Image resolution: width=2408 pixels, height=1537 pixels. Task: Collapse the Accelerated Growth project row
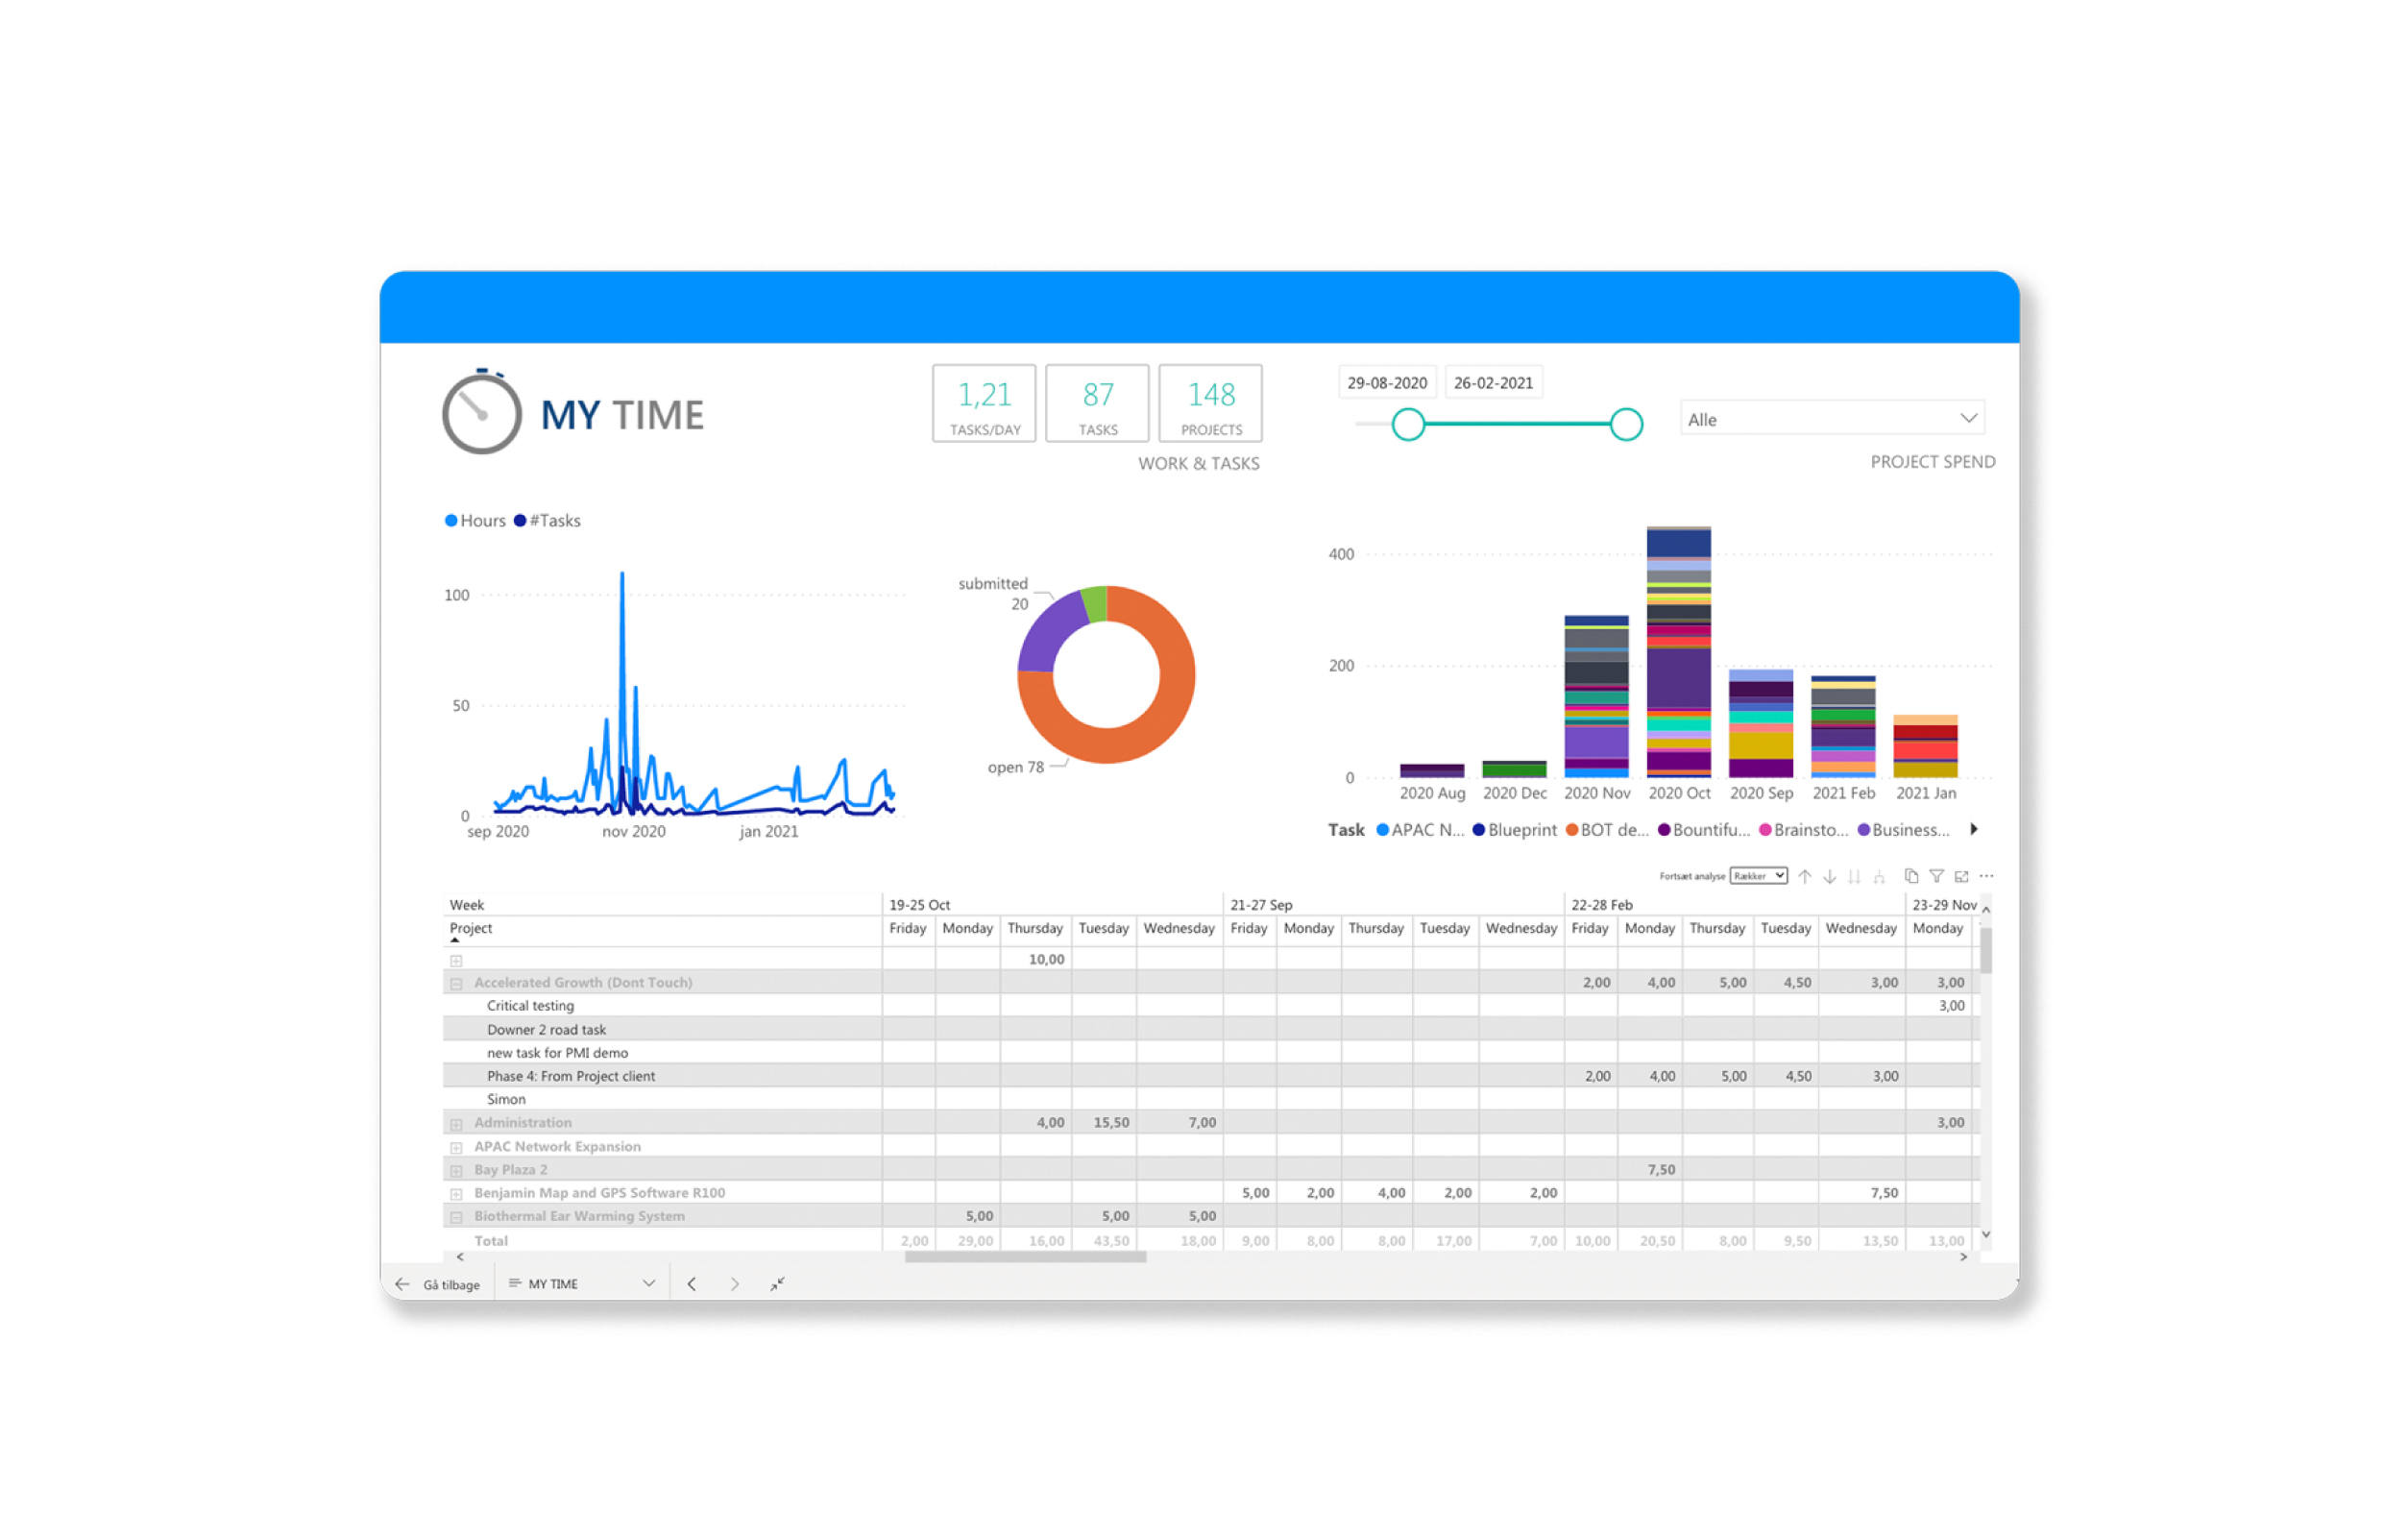point(456,983)
